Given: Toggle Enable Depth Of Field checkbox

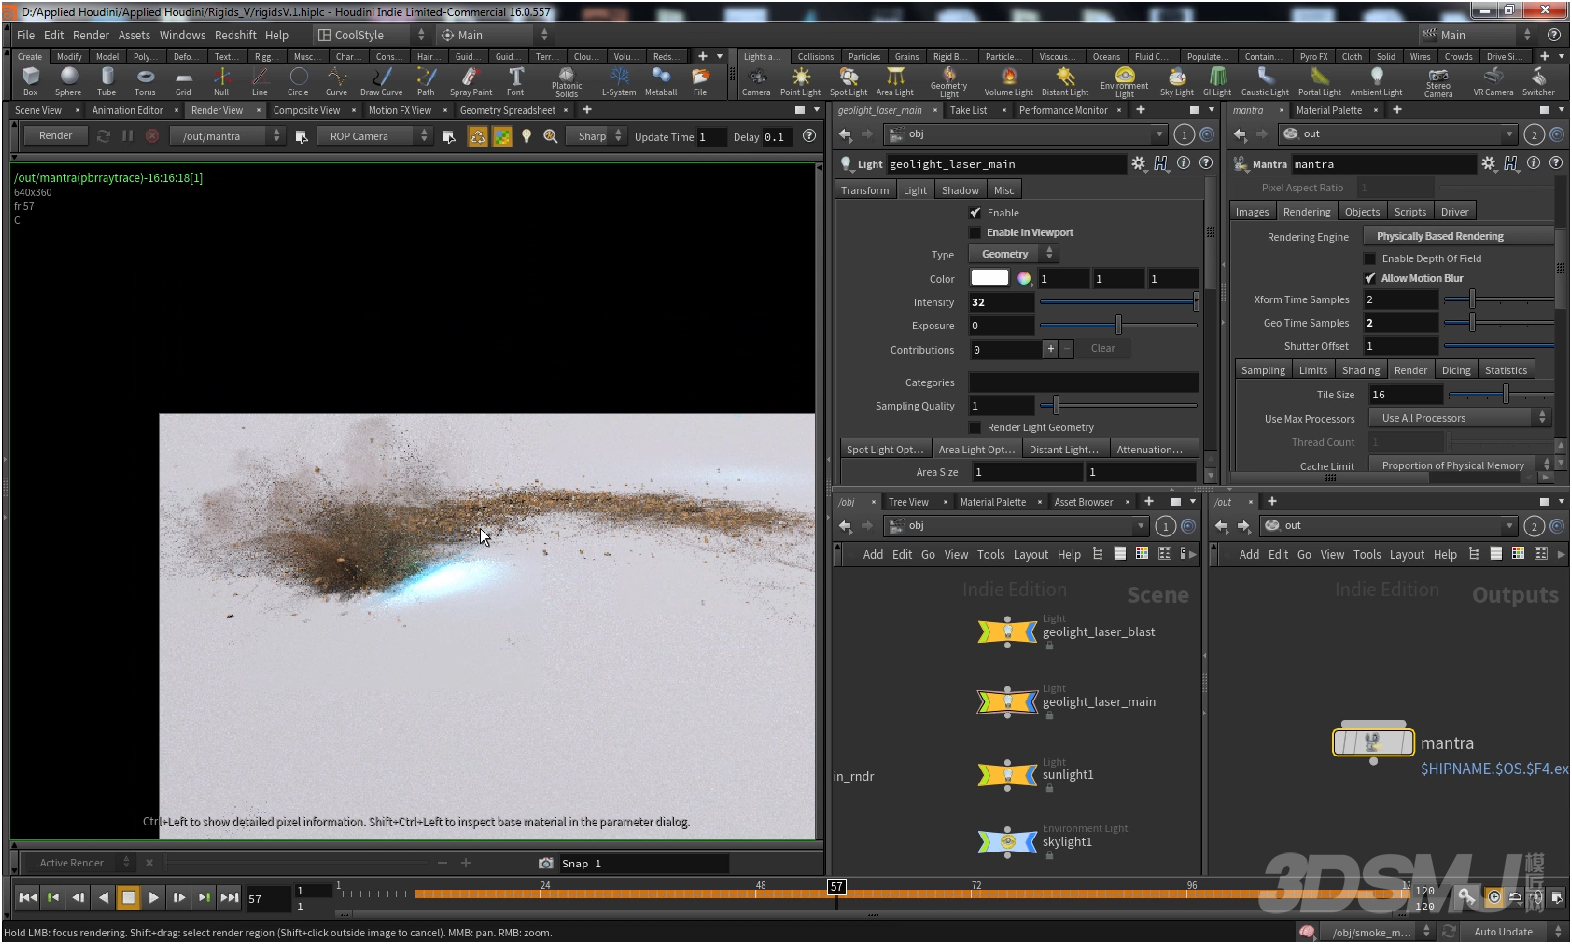Looking at the screenshot, I should pyautogui.click(x=1370, y=258).
